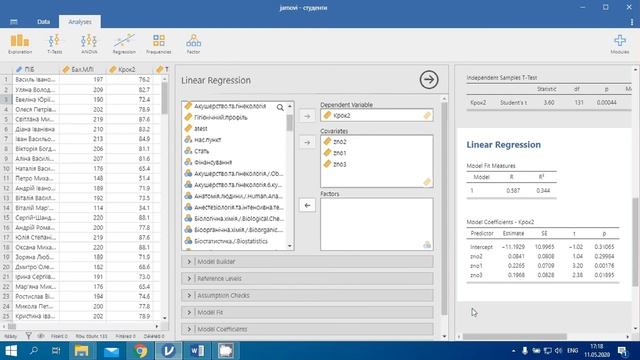
Task: Open the vertical dots options menu
Action: (x=631, y=22)
